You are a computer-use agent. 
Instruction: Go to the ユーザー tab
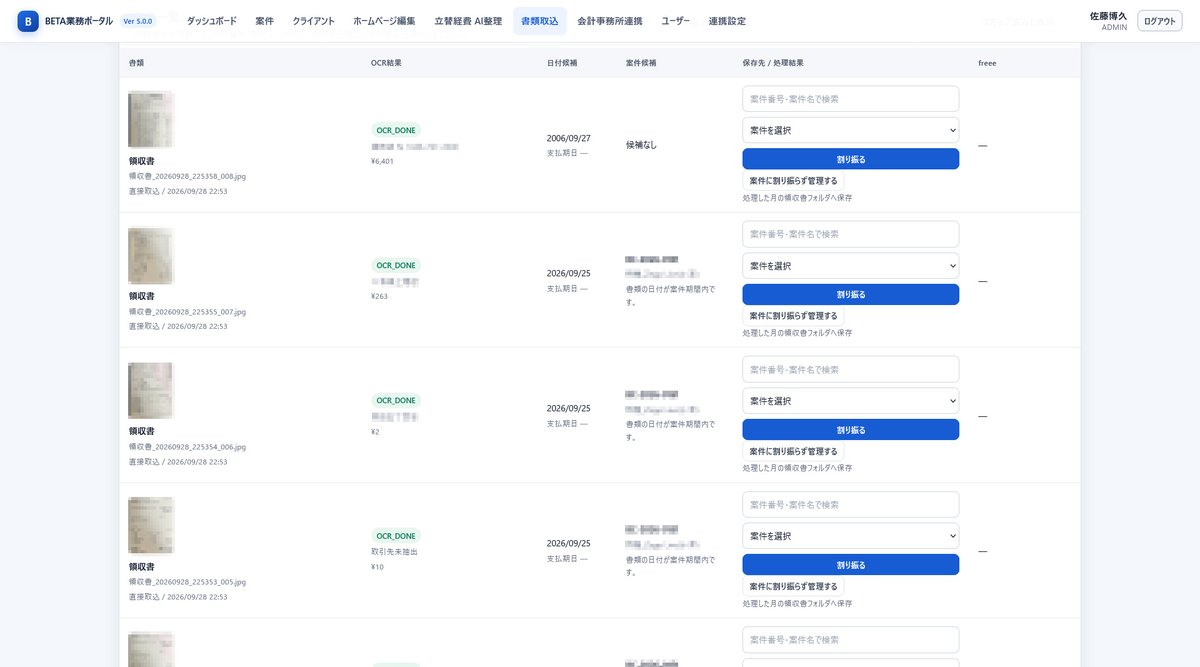coord(675,21)
